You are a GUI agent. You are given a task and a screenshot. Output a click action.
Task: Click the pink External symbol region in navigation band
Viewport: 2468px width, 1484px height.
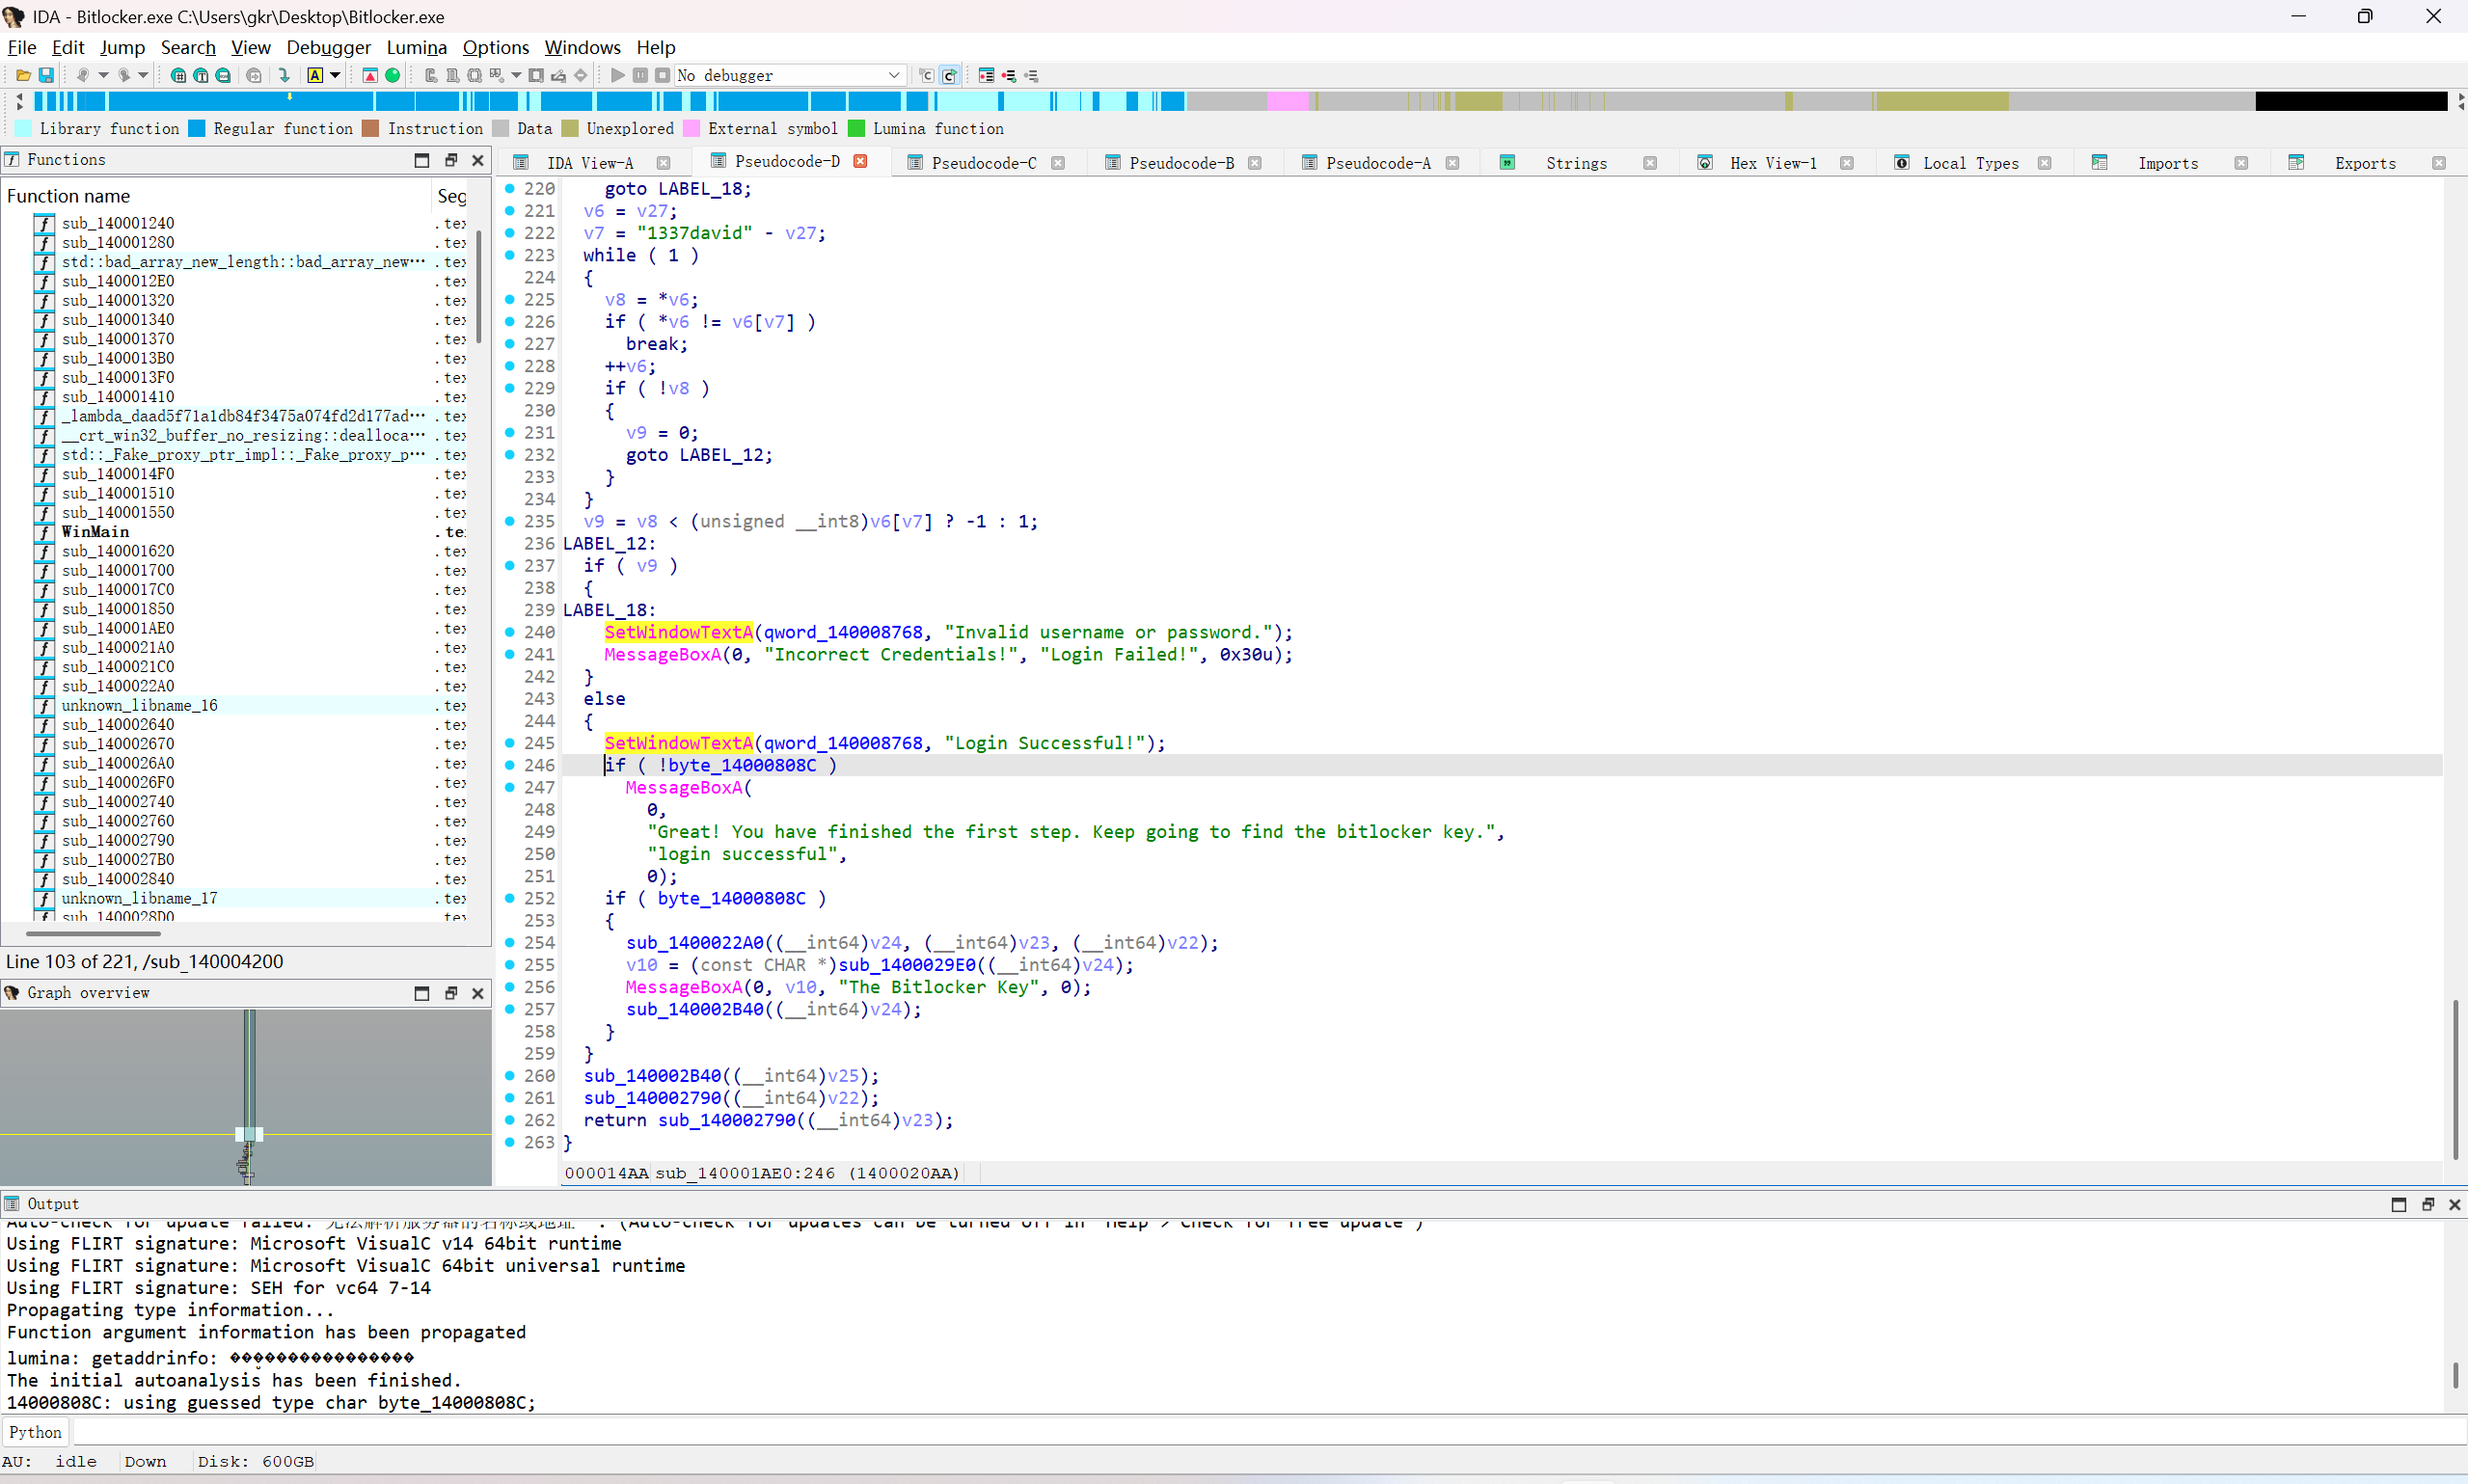point(1287,101)
